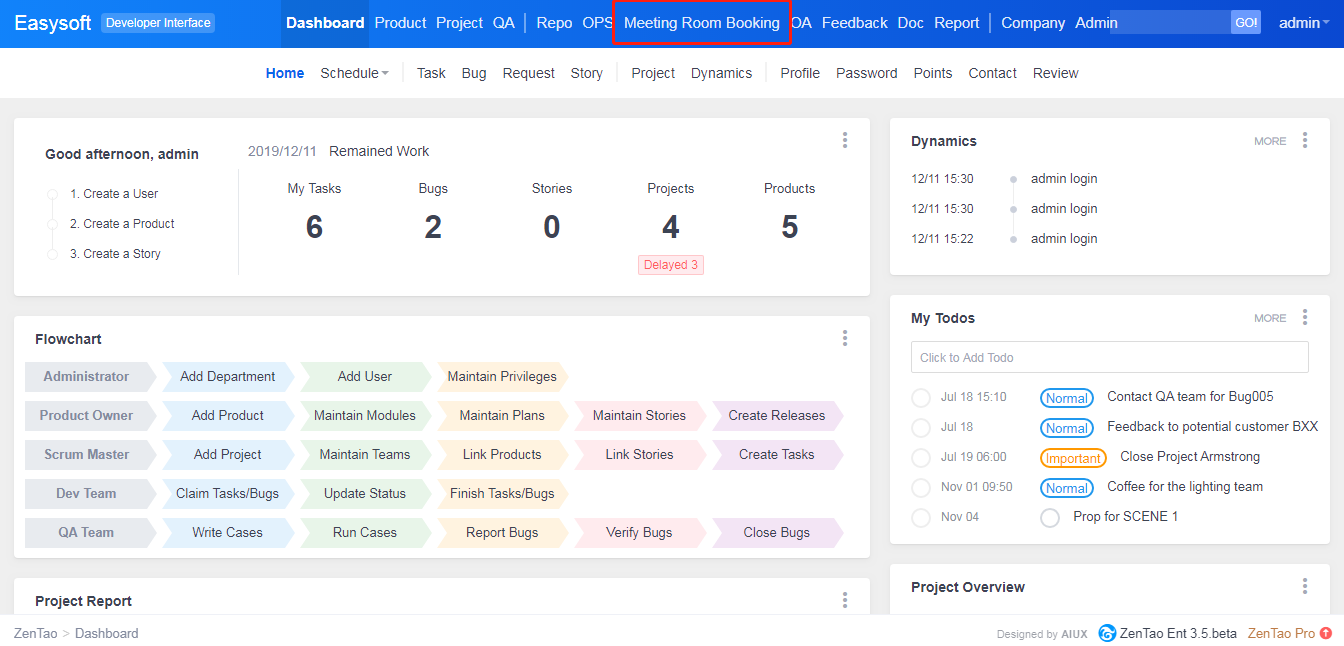Focus the 'Click to Add Todo' field
The width and height of the screenshot is (1344, 646).
coord(1109,358)
